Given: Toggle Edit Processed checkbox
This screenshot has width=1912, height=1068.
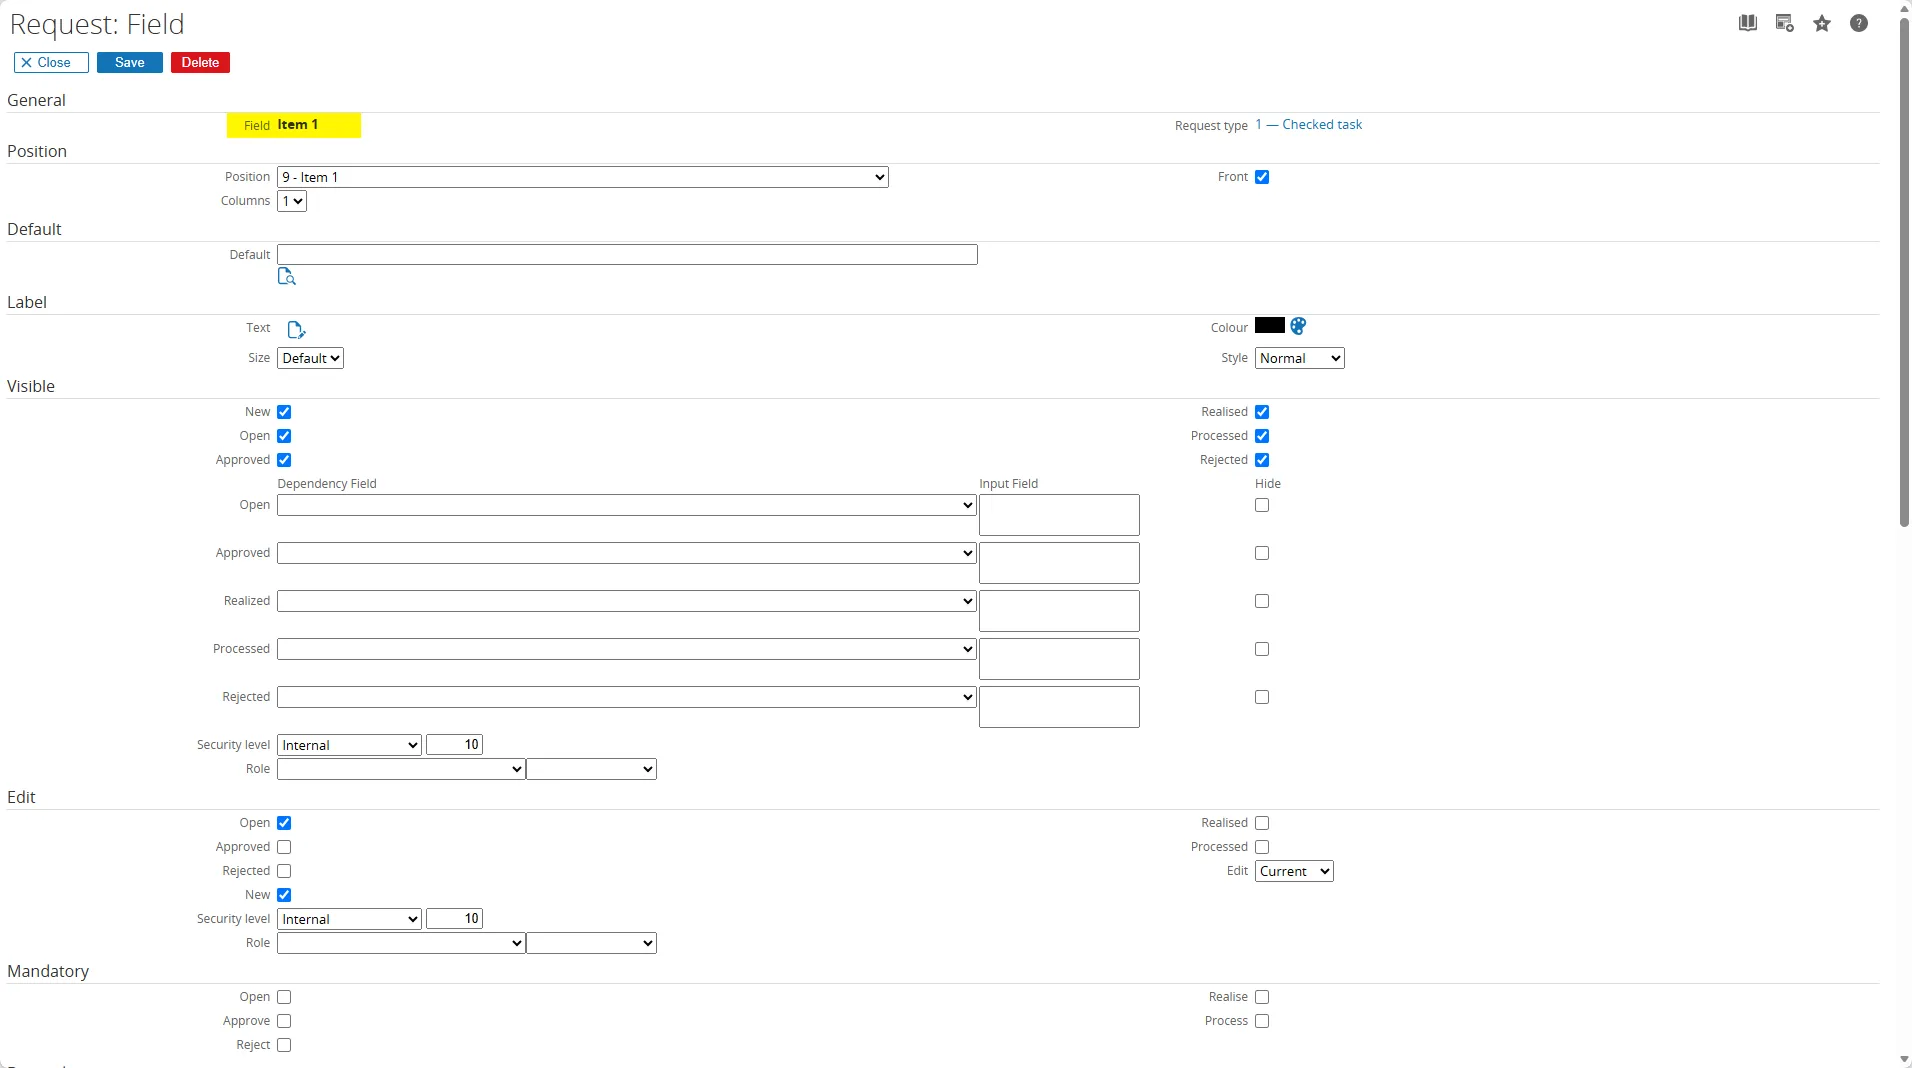Looking at the screenshot, I should (1262, 847).
